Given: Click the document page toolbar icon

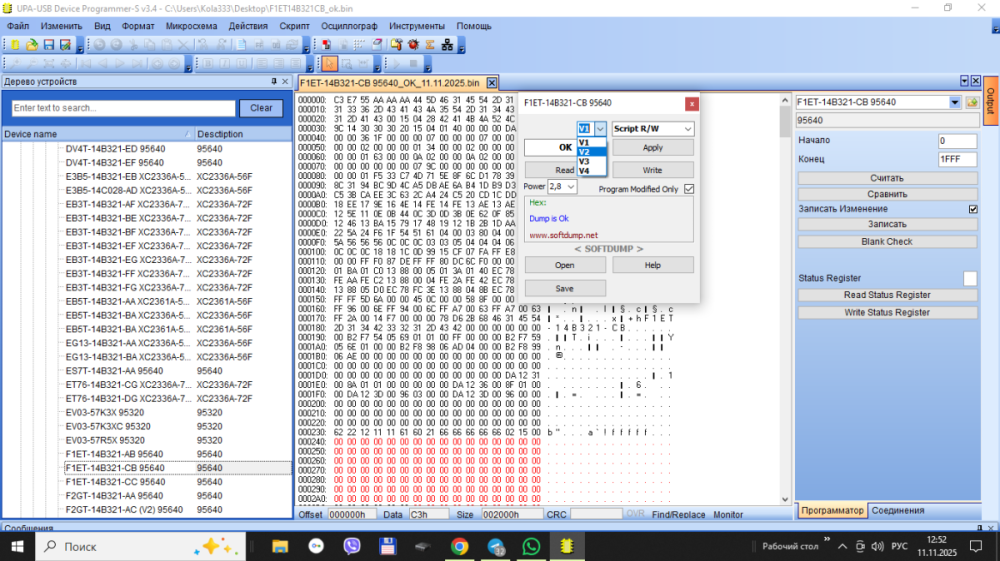Looking at the screenshot, I should pyautogui.click(x=241, y=45).
